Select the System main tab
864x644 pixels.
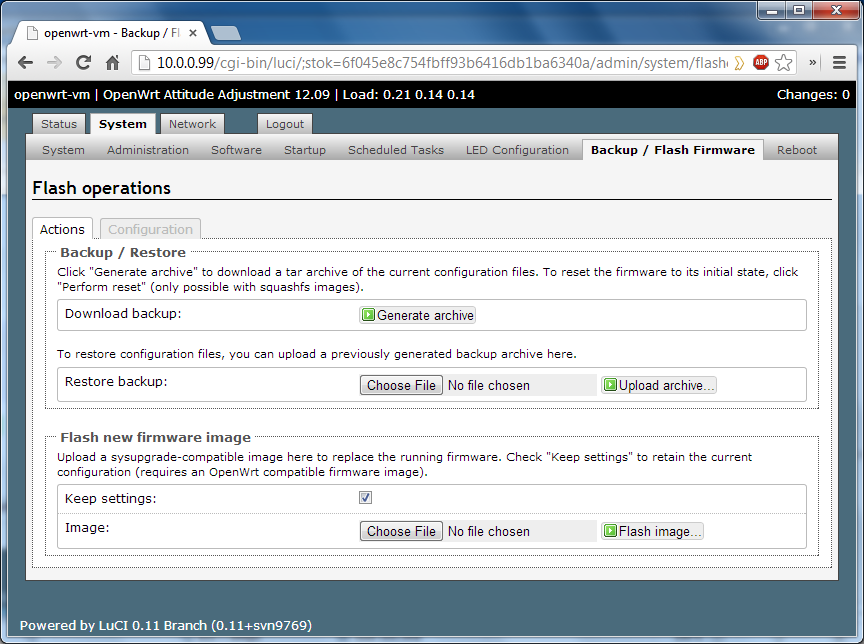pyautogui.click(x=123, y=124)
